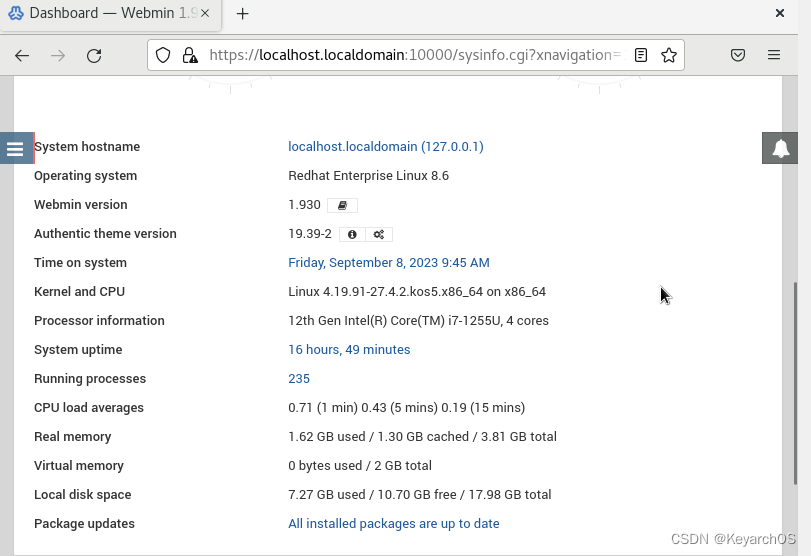Click the address bar URL field
The height and width of the screenshot is (556, 811).
coord(416,55)
